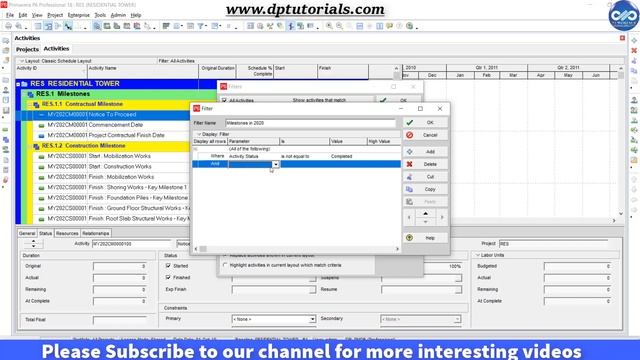Collapse the Display: Filter expander
The width and height of the screenshot is (640, 360).
click(x=199, y=134)
